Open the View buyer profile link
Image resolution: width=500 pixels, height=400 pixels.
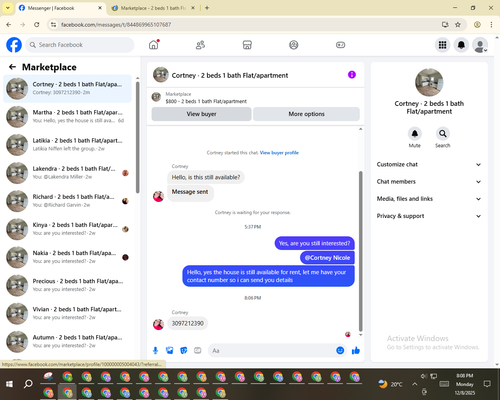[x=279, y=153]
